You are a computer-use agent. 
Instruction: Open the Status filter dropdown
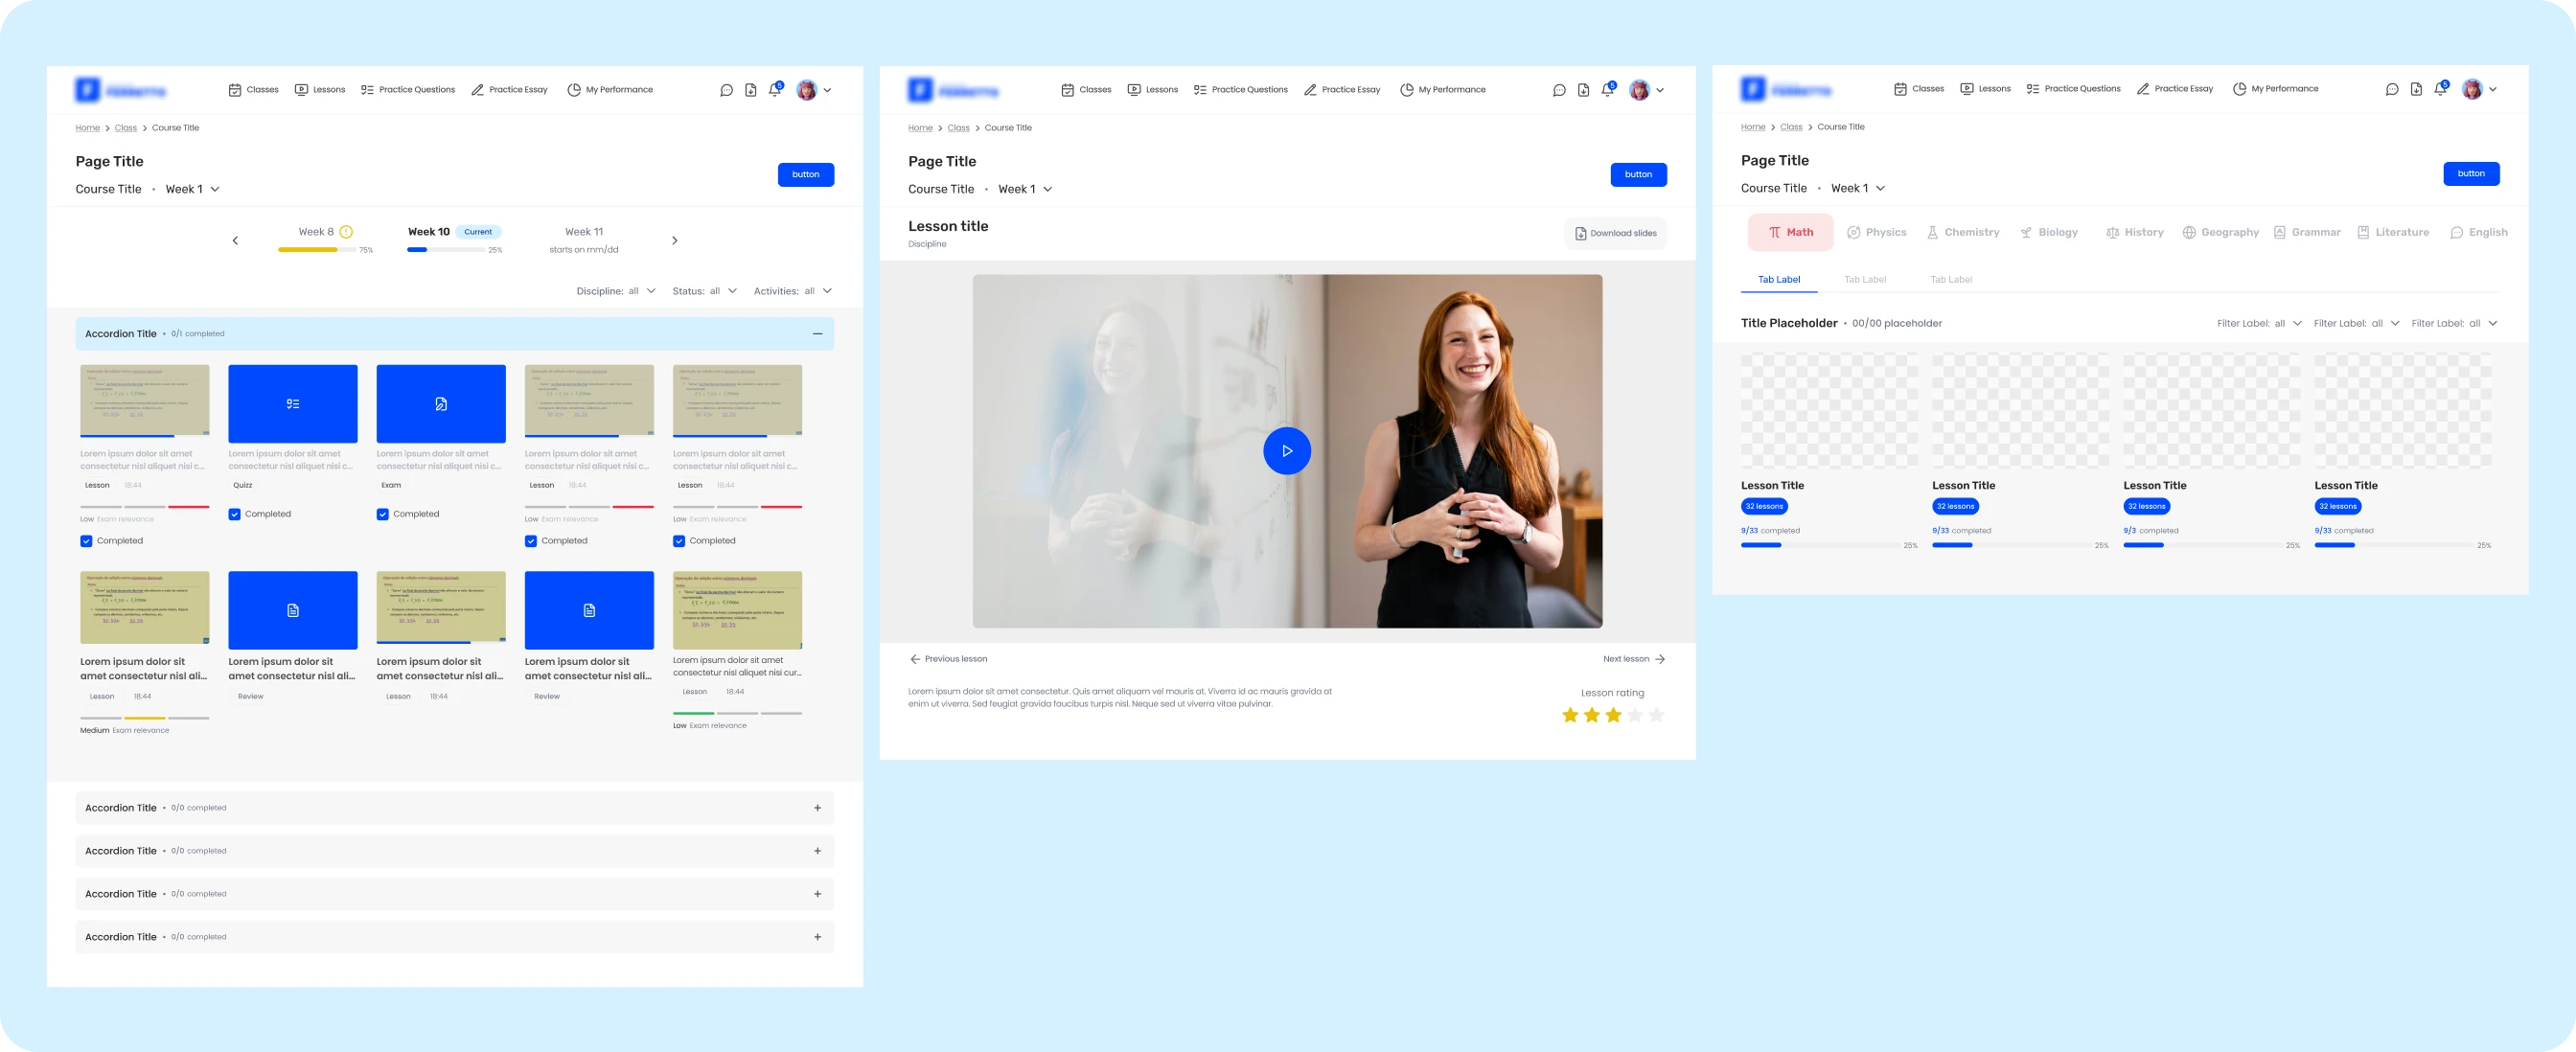704,291
